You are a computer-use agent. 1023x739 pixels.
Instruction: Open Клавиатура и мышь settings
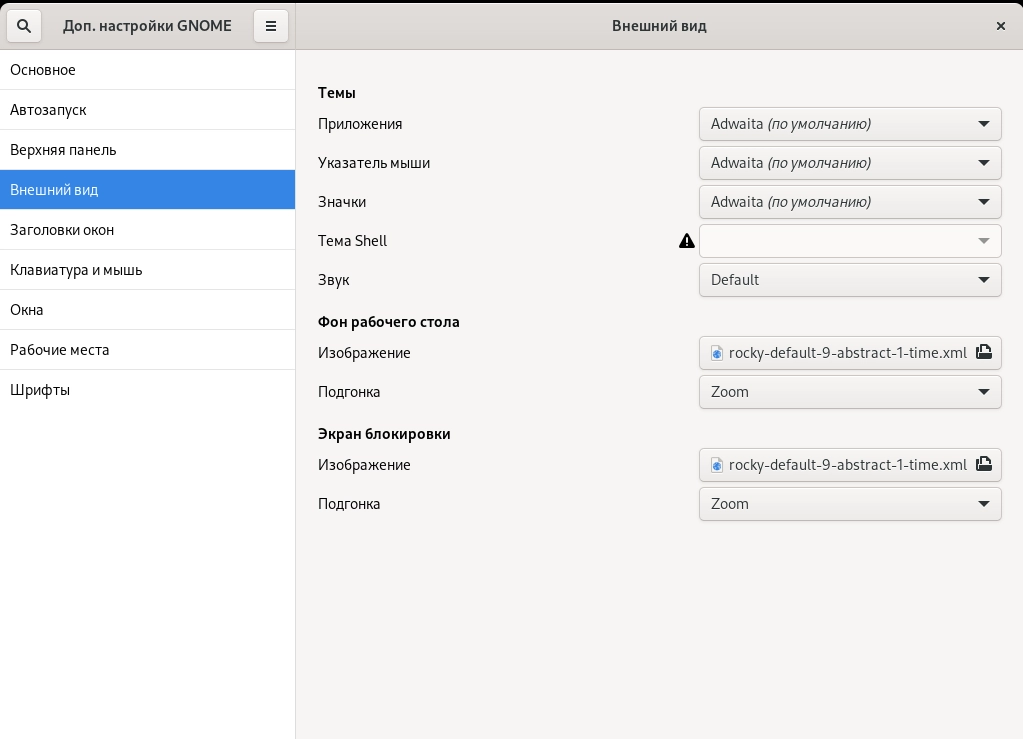click(x=147, y=270)
